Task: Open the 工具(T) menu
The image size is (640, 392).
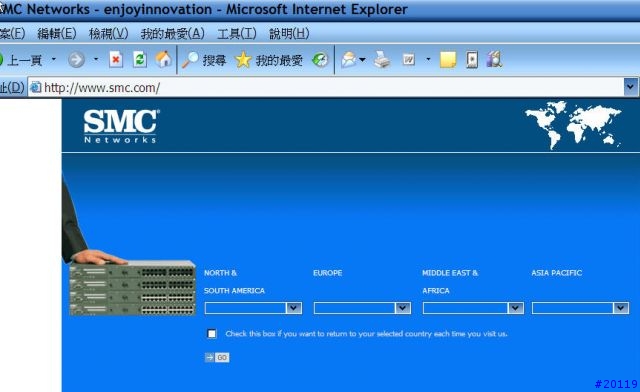Action: click(237, 33)
